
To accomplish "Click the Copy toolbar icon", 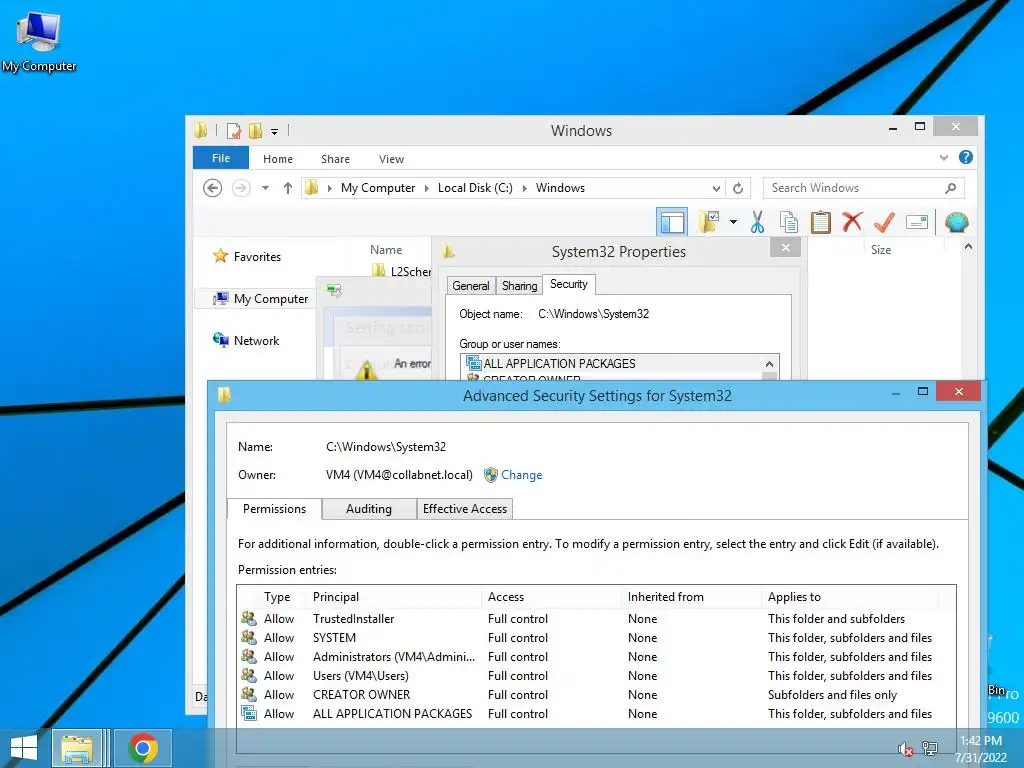I will pyautogui.click(x=789, y=222).
